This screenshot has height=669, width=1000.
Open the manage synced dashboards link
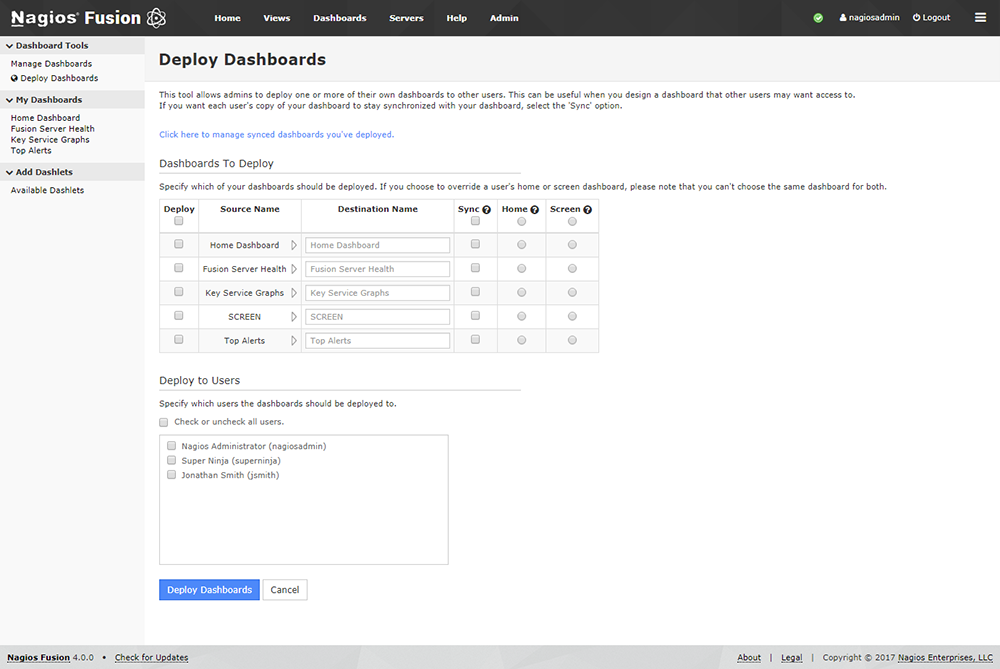tap(276, 134)
